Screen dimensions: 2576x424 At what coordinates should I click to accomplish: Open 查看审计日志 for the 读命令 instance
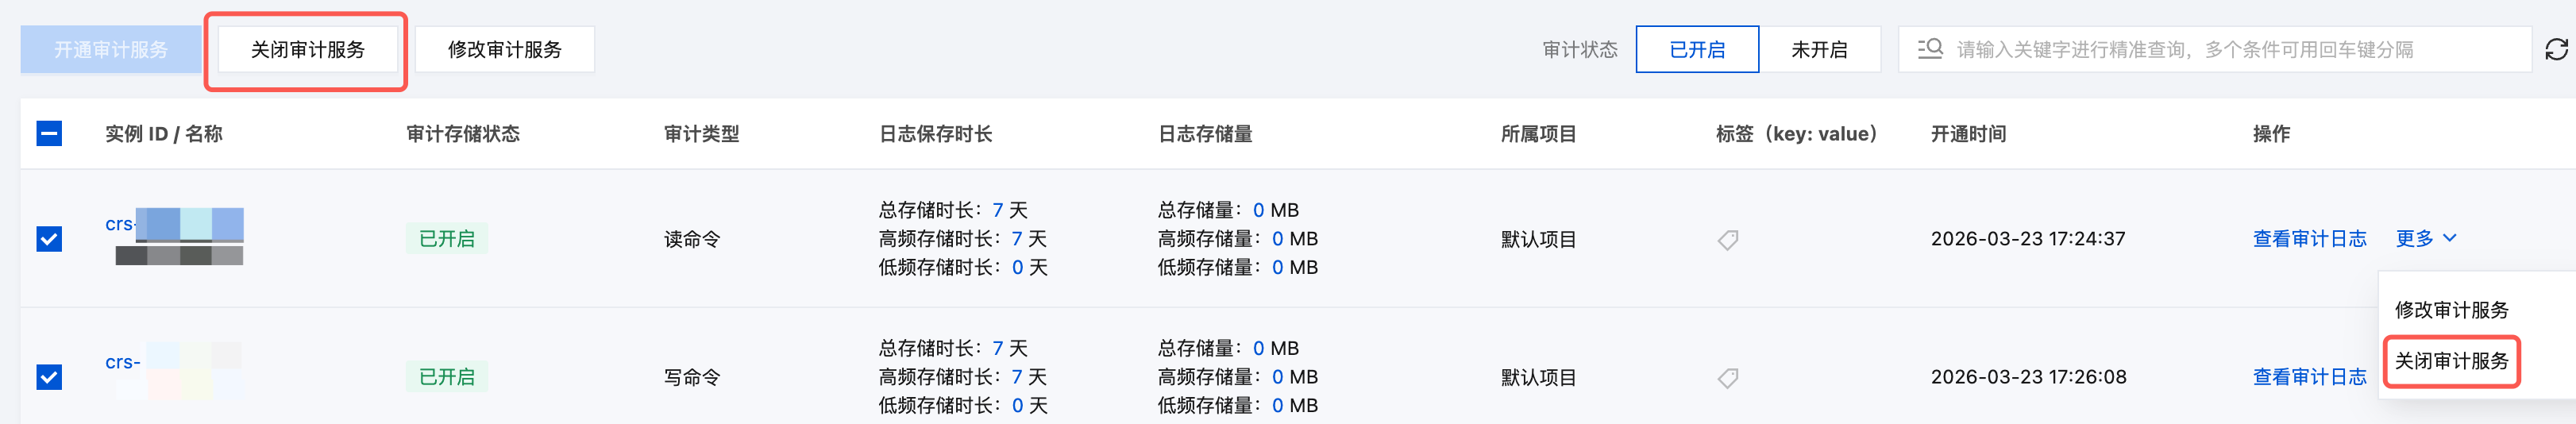2309,239
